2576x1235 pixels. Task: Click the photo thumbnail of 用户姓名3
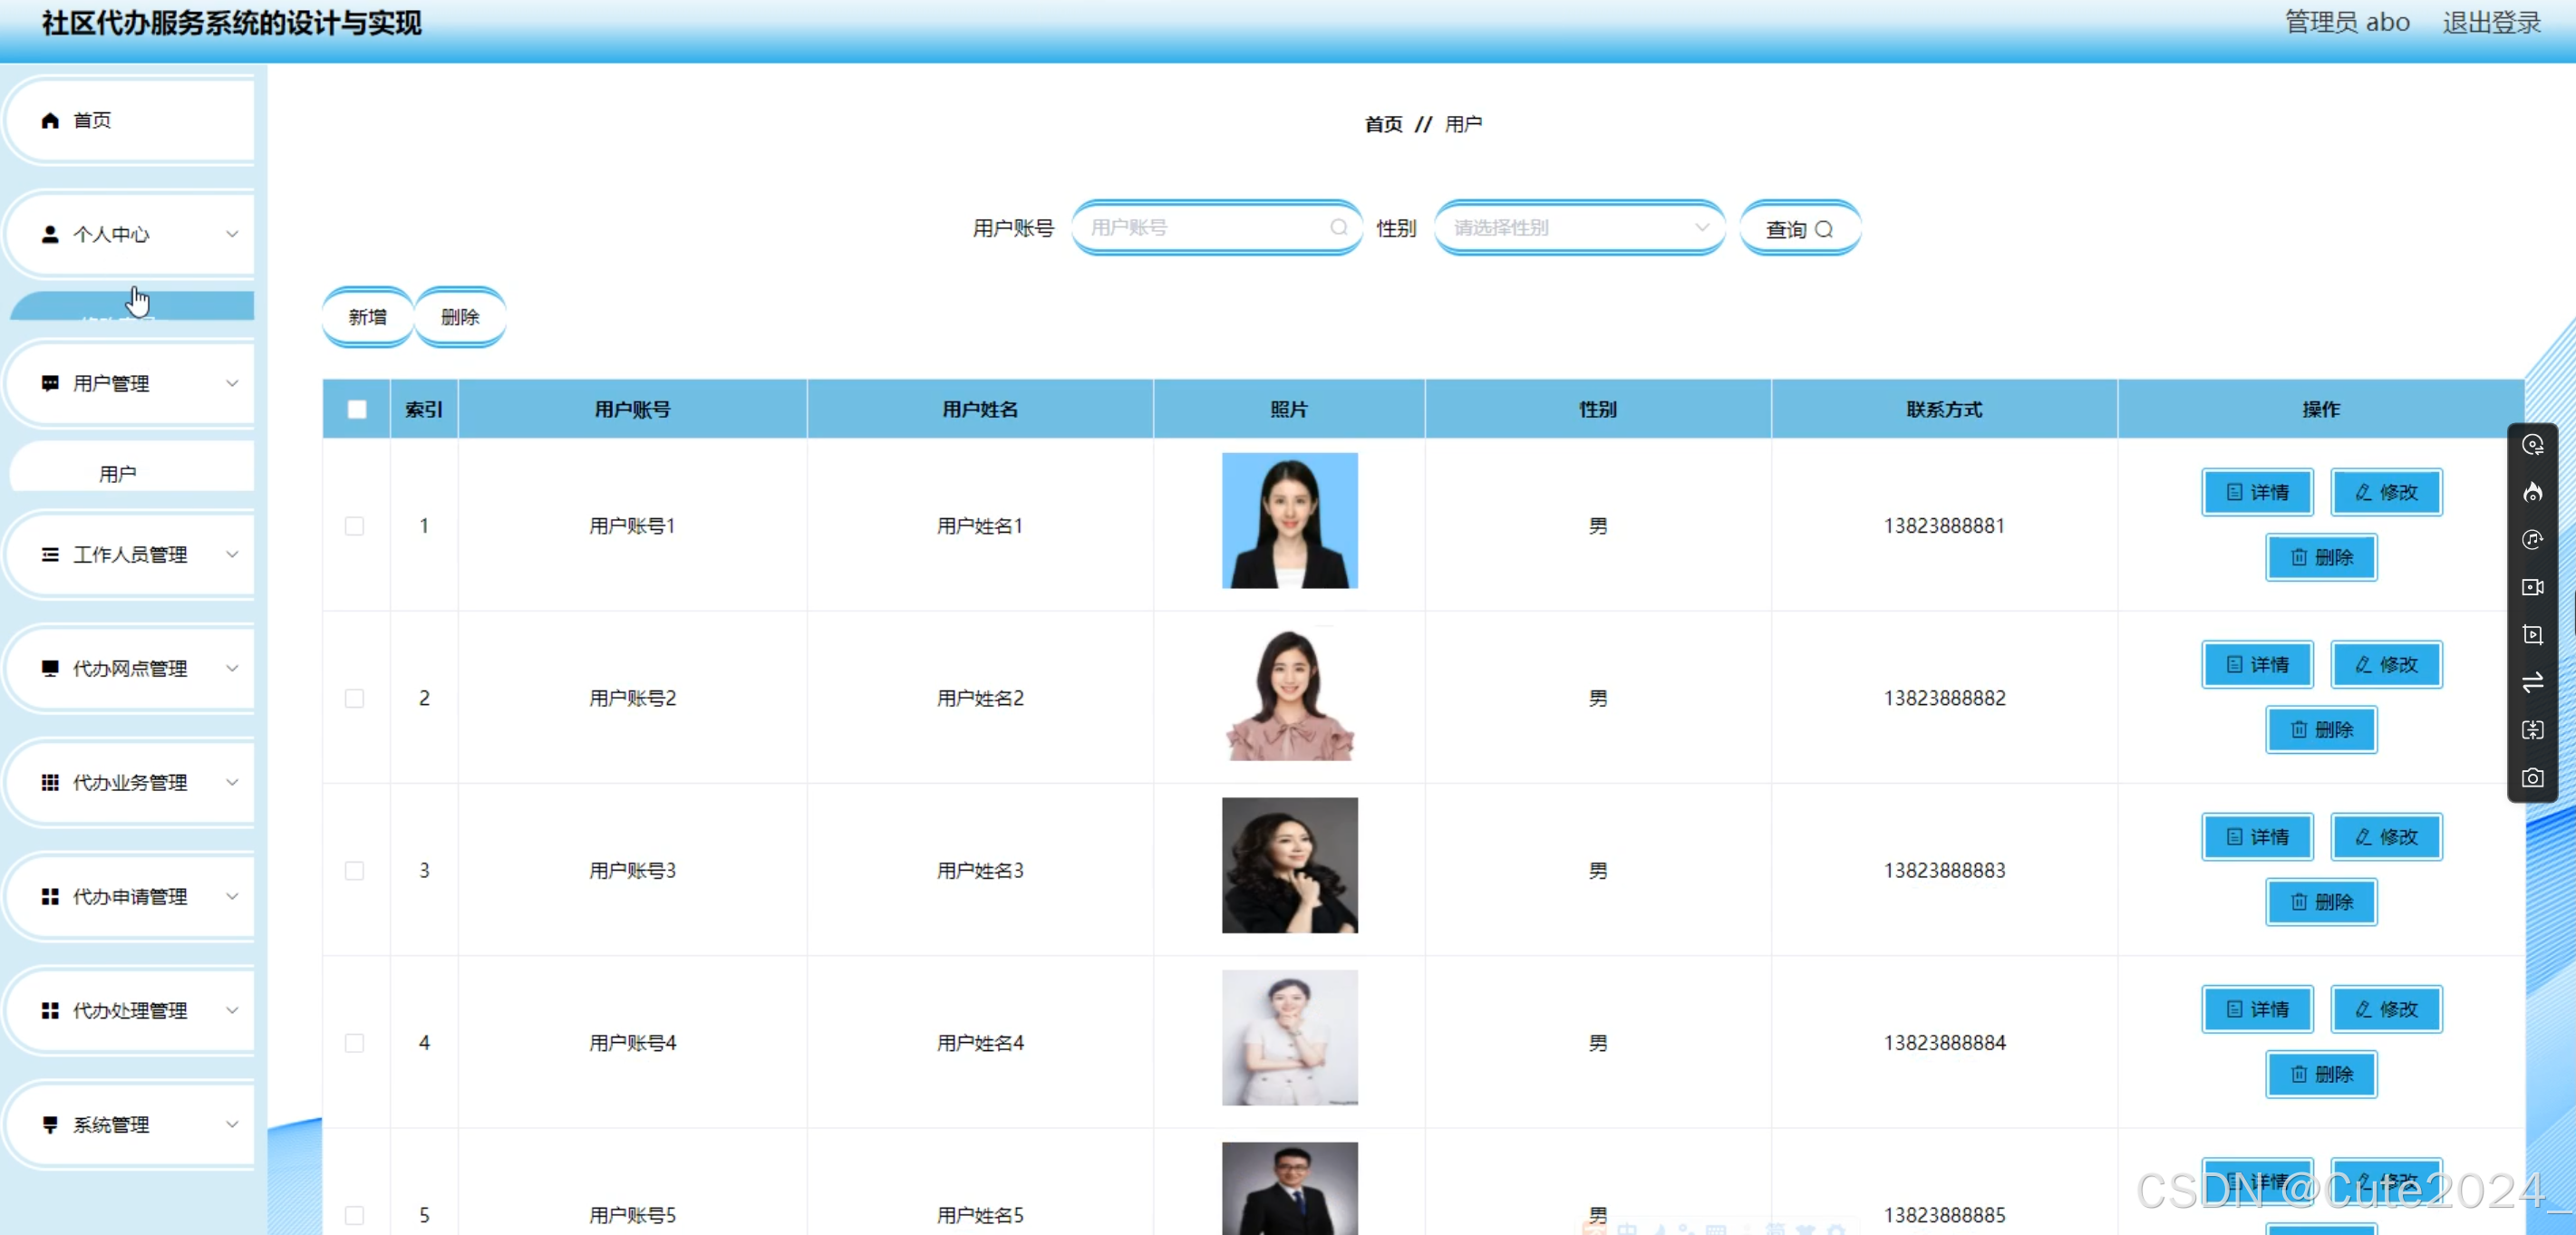(1289, 866)
